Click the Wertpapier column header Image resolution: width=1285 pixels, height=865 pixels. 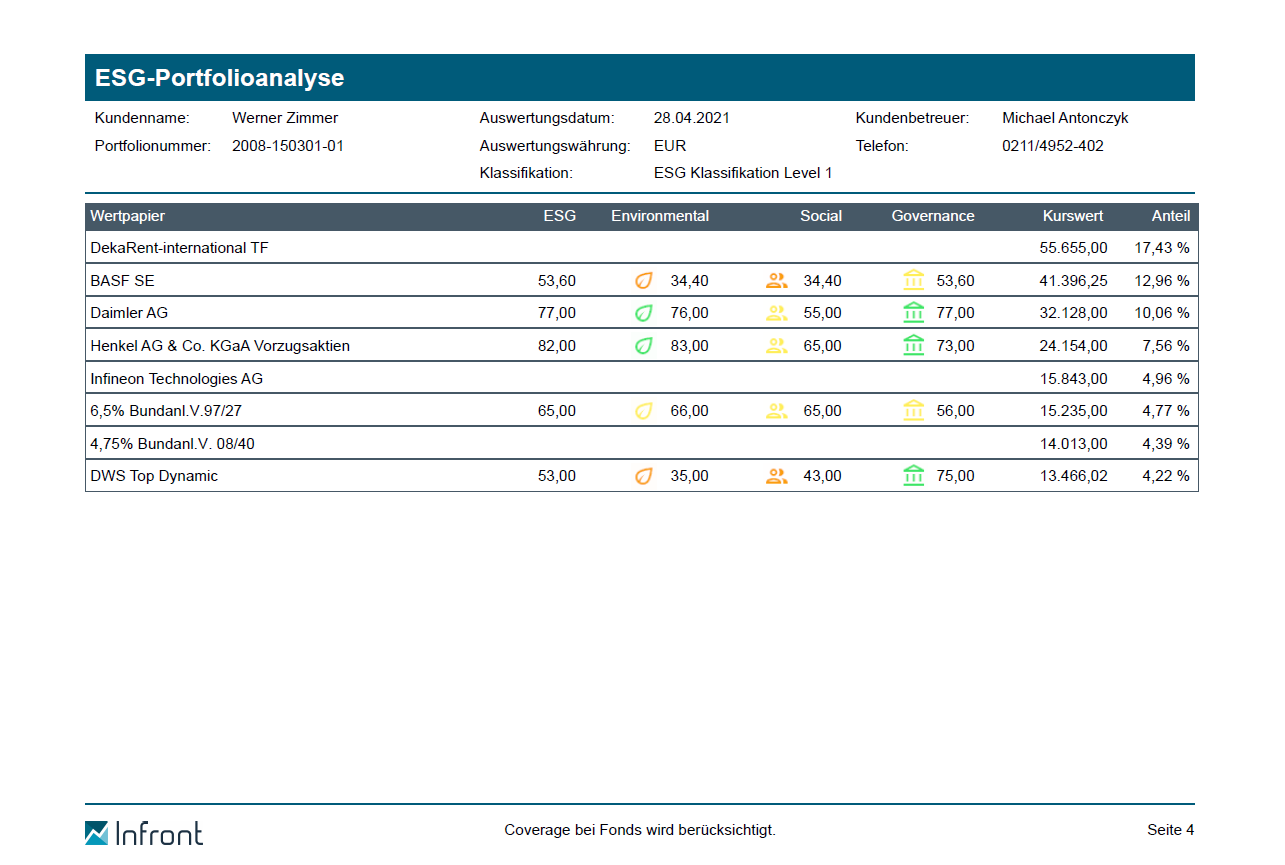tap(128, 216)
